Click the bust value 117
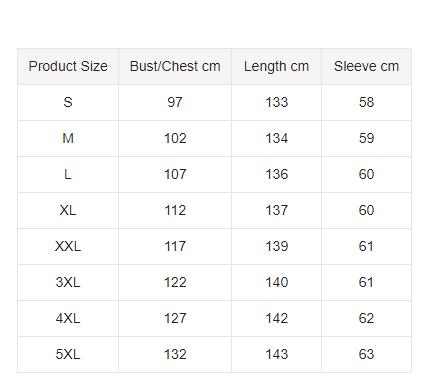 click(175, 246)
